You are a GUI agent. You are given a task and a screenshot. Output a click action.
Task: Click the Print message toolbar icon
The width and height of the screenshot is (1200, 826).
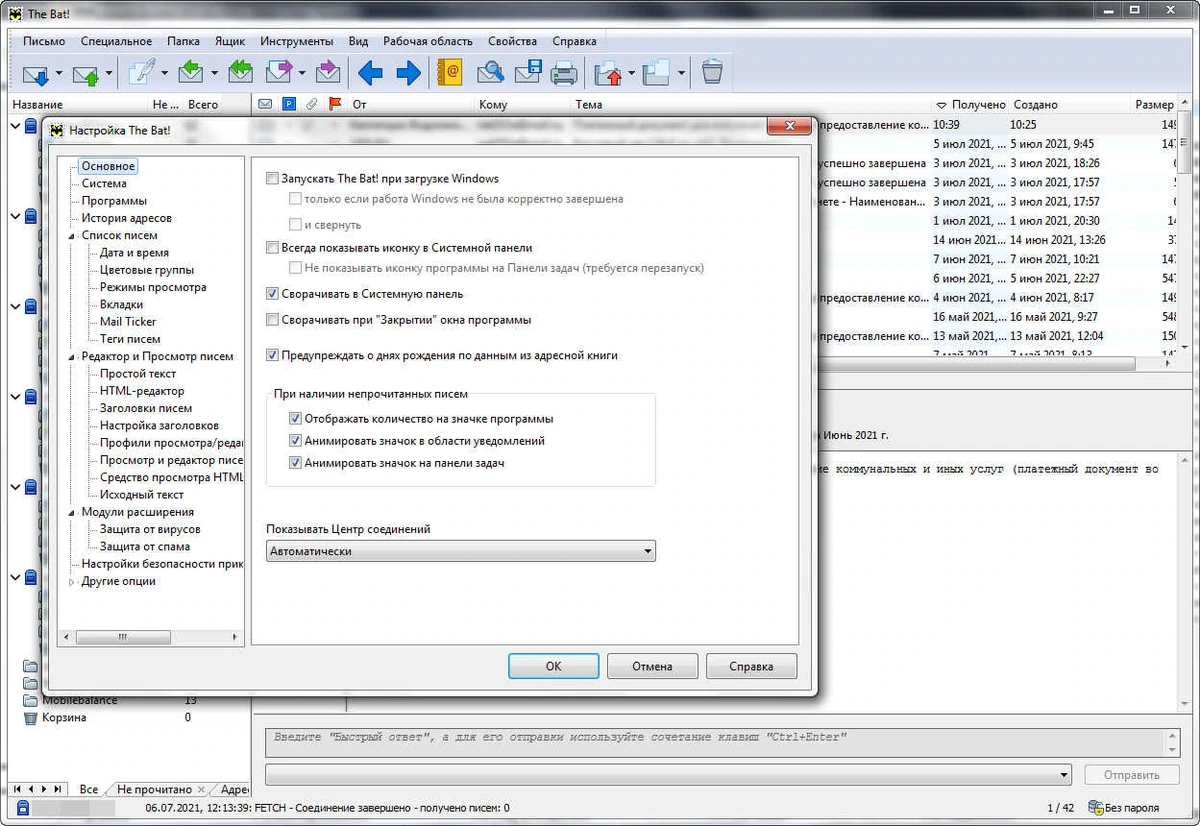[x=564, y=72]
